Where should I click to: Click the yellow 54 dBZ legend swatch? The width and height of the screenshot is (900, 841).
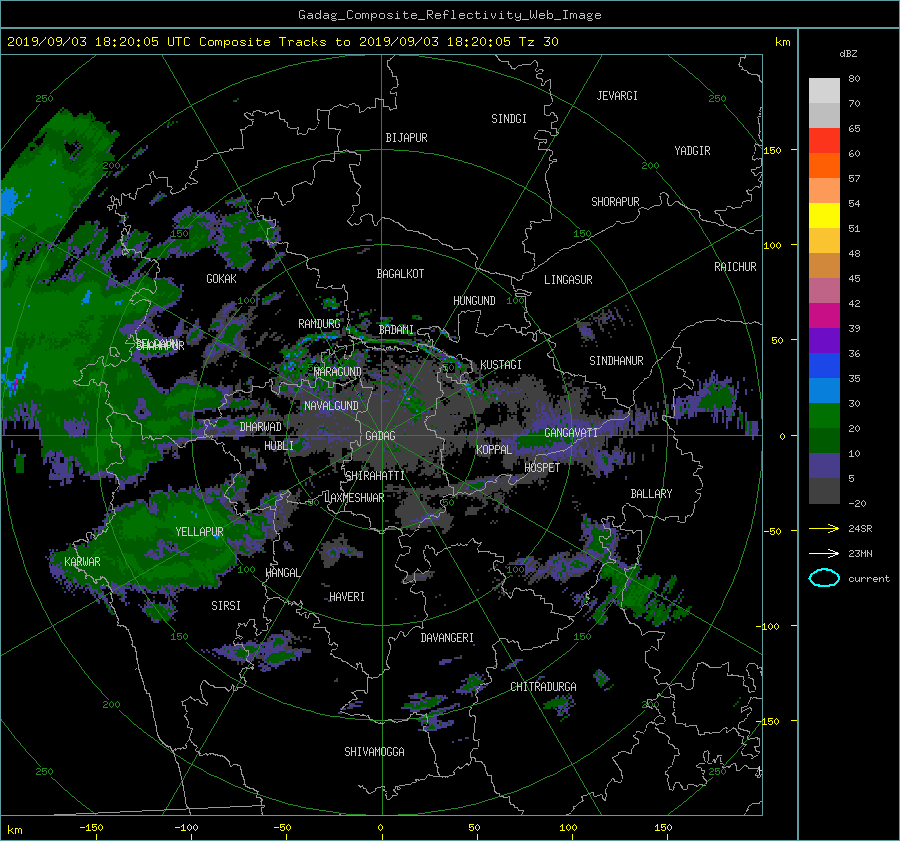coord(824,215)
